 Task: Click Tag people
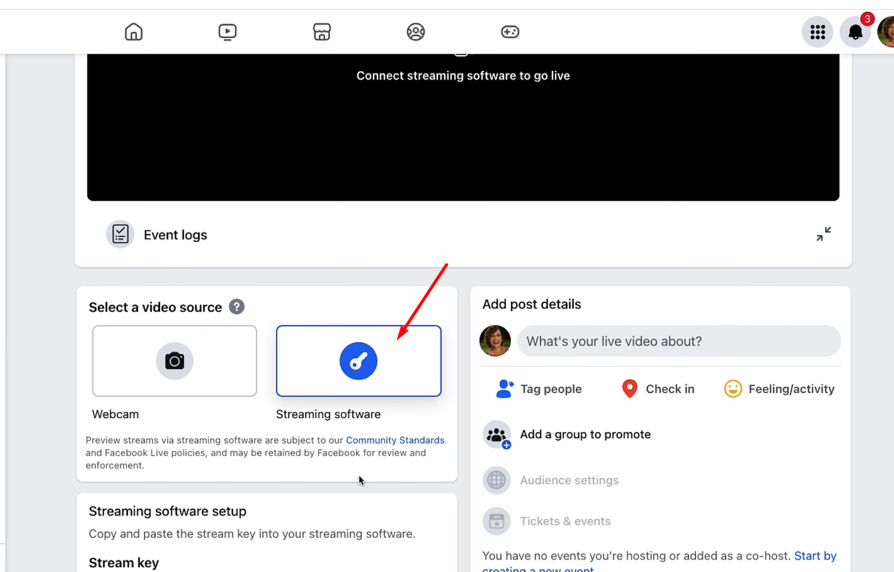(x=539, y=389)
